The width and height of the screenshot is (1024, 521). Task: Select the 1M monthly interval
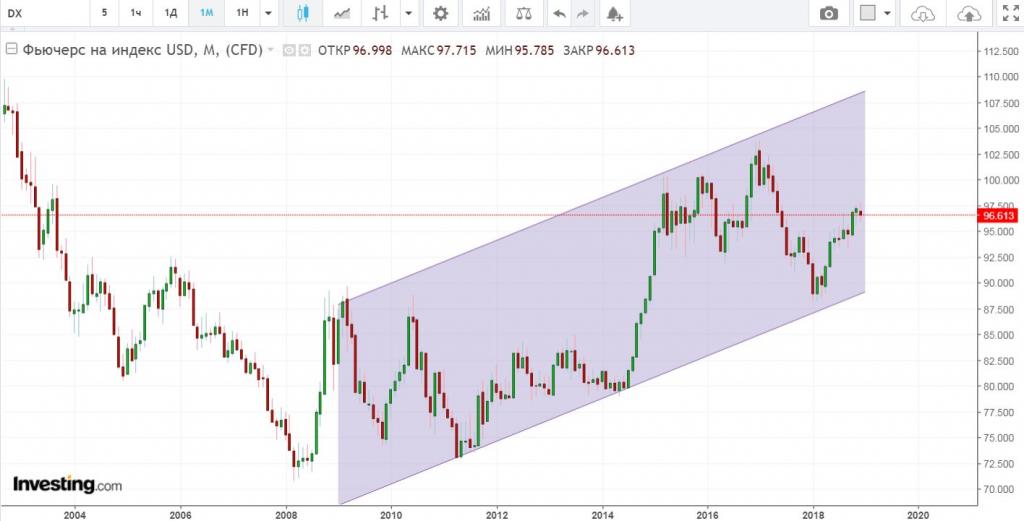pos(206,14)
